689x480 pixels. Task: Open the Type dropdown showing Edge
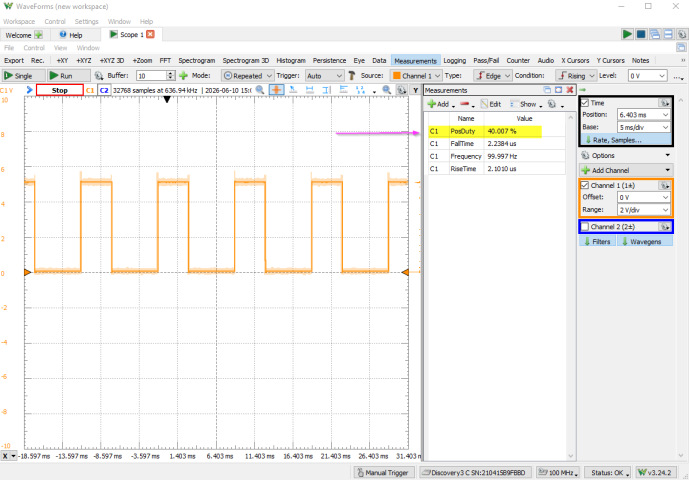pyautogui.click(x=493, y=76)
